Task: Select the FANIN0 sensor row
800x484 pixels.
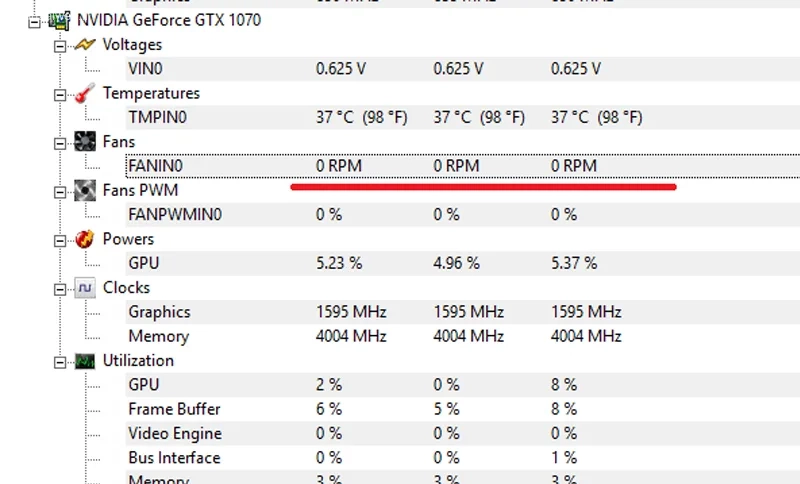Action: (156, 165)
